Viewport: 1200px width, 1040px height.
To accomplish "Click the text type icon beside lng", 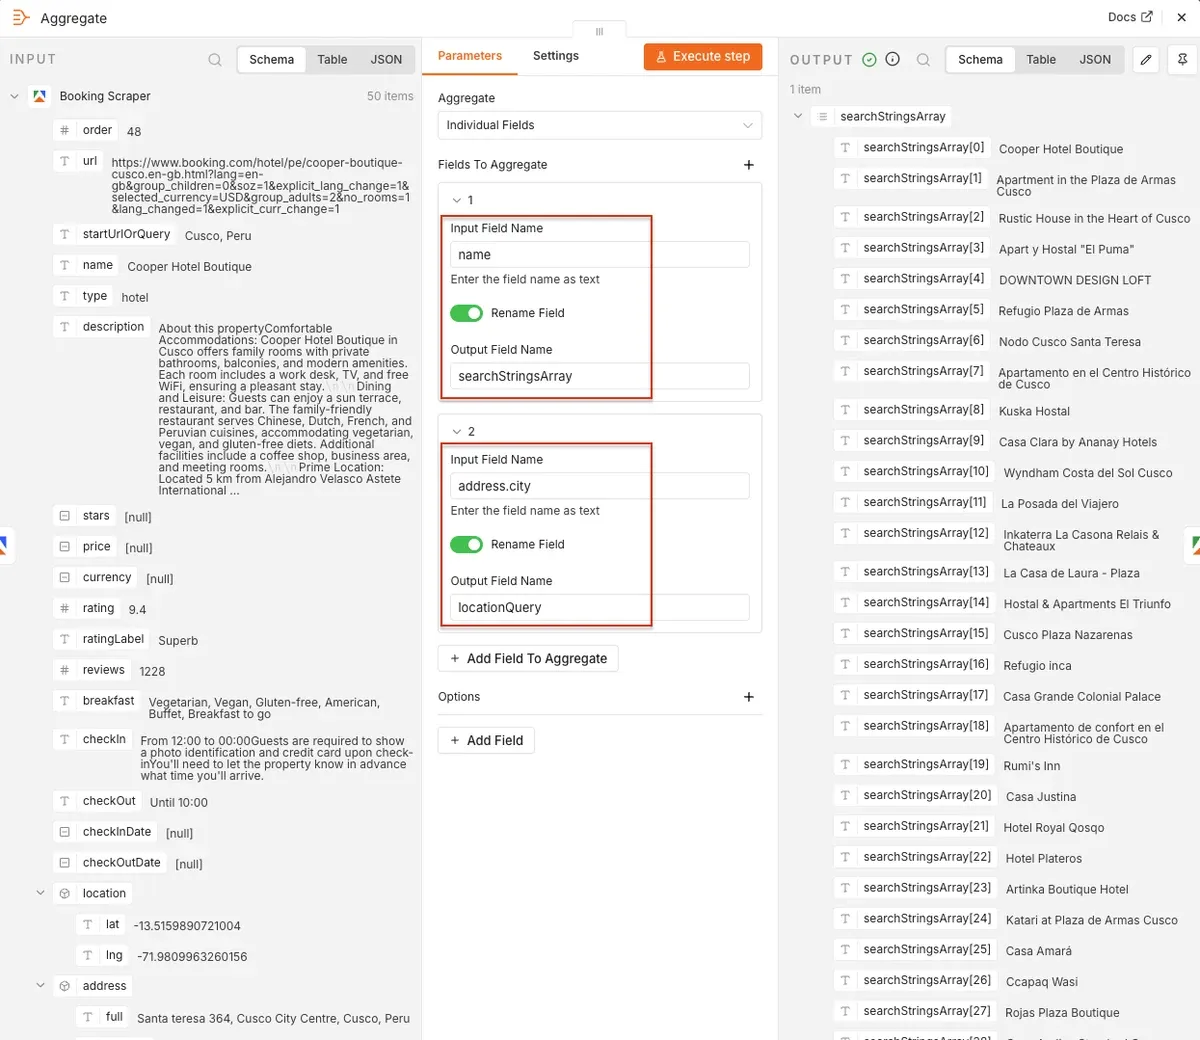I will point(88,956).
